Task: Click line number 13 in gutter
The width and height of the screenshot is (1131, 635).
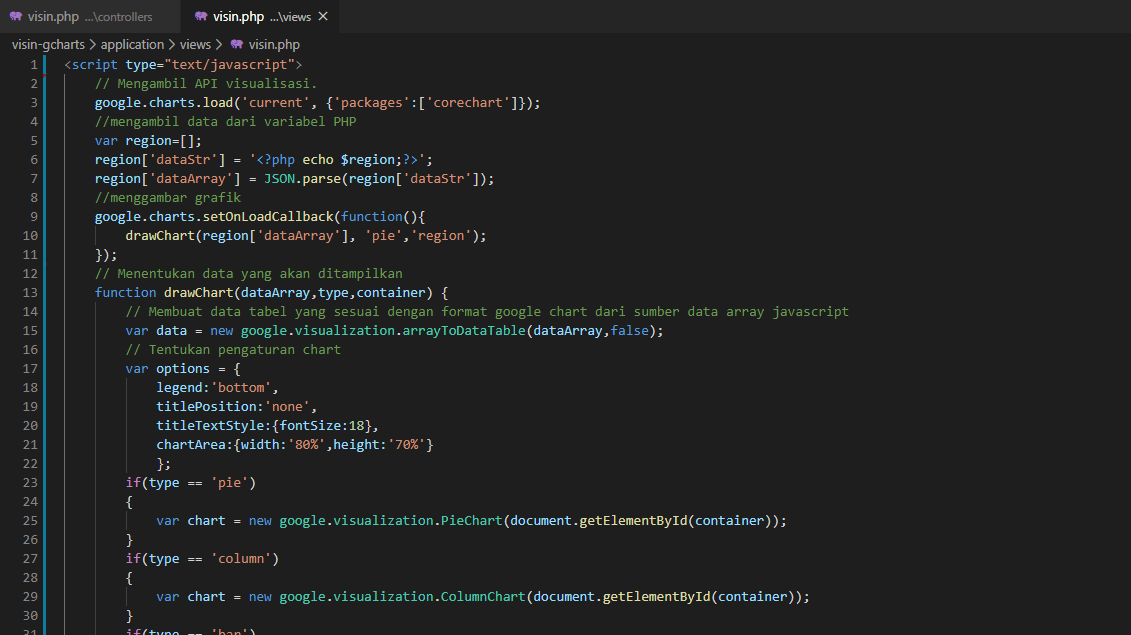Action: (x=30, y=292)
